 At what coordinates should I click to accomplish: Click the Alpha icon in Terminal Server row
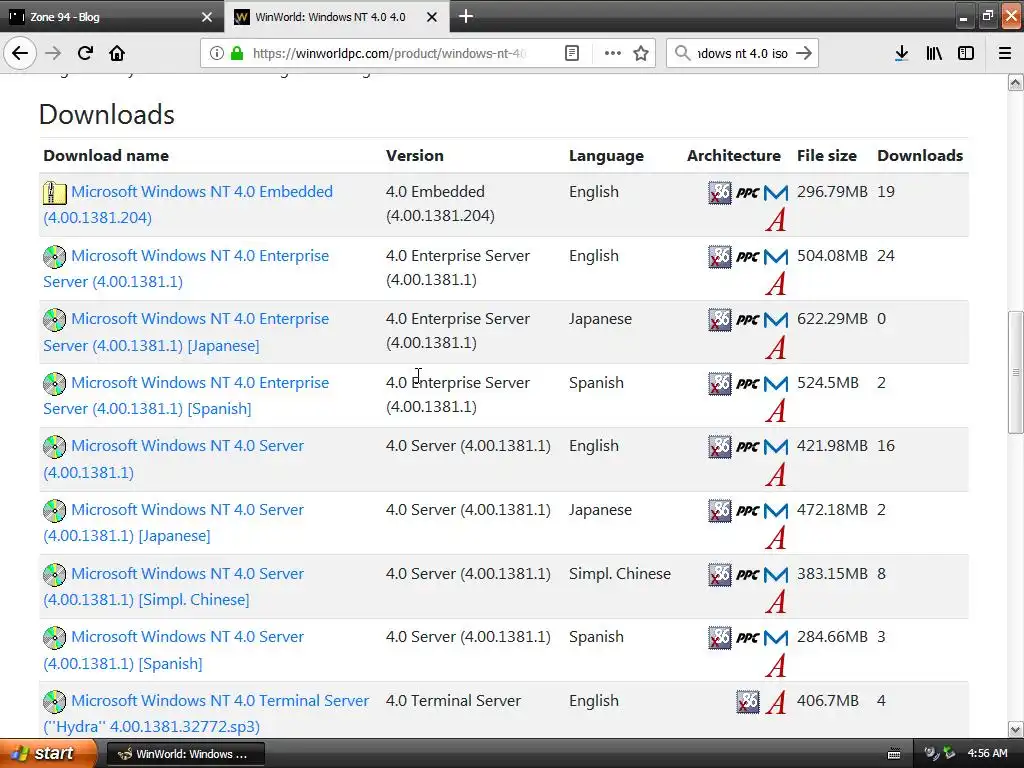(776, 702)
